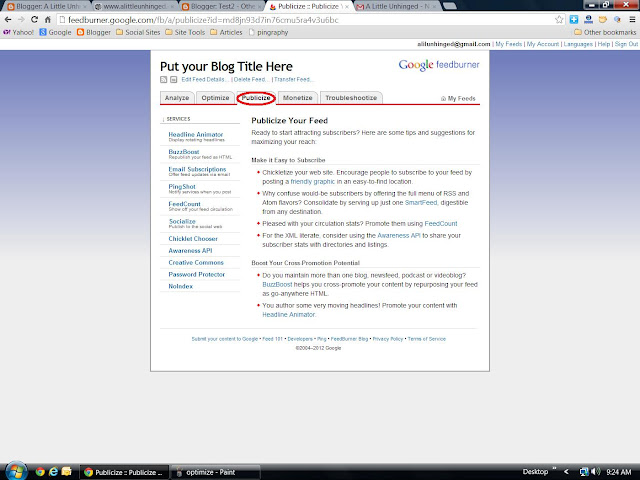Switch to the Gmail A Little Unhinged tab

(398, 7)
